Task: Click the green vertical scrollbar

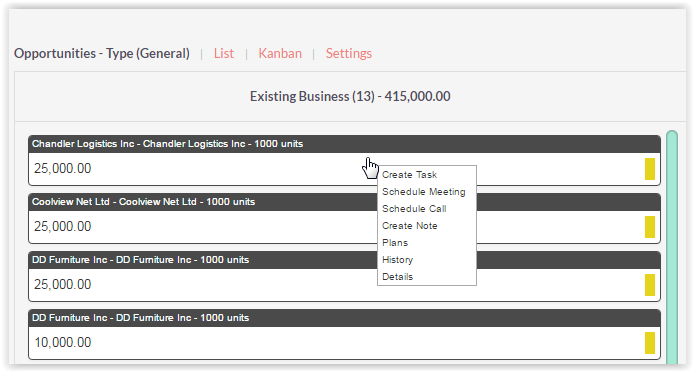Action: 672,247
